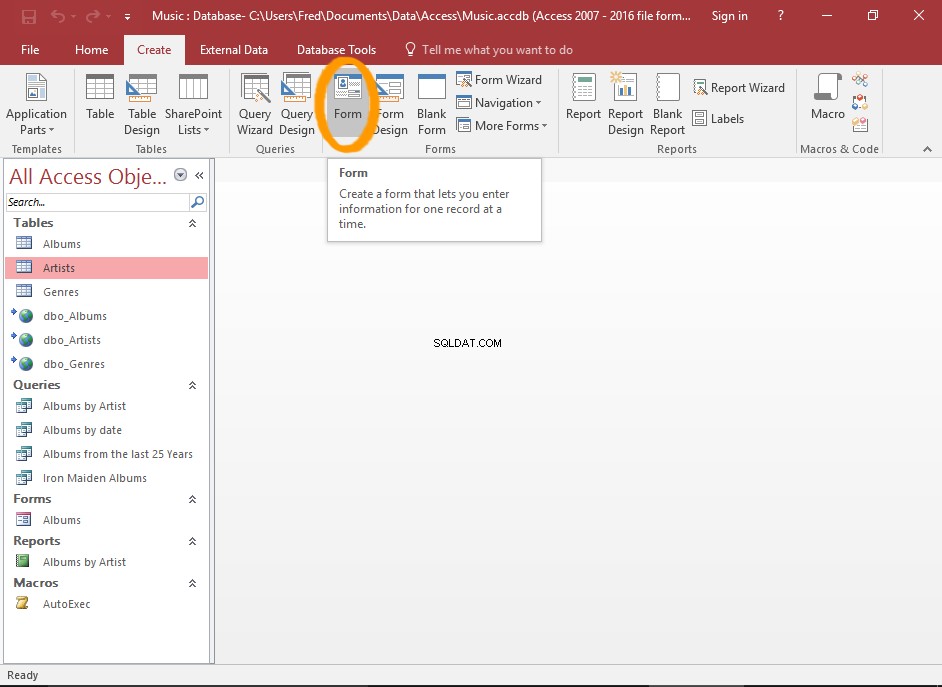Collapse the Forms group
The height and width of the screenshot is (687, 942).
pyautogui.click(x=192, y=500)
